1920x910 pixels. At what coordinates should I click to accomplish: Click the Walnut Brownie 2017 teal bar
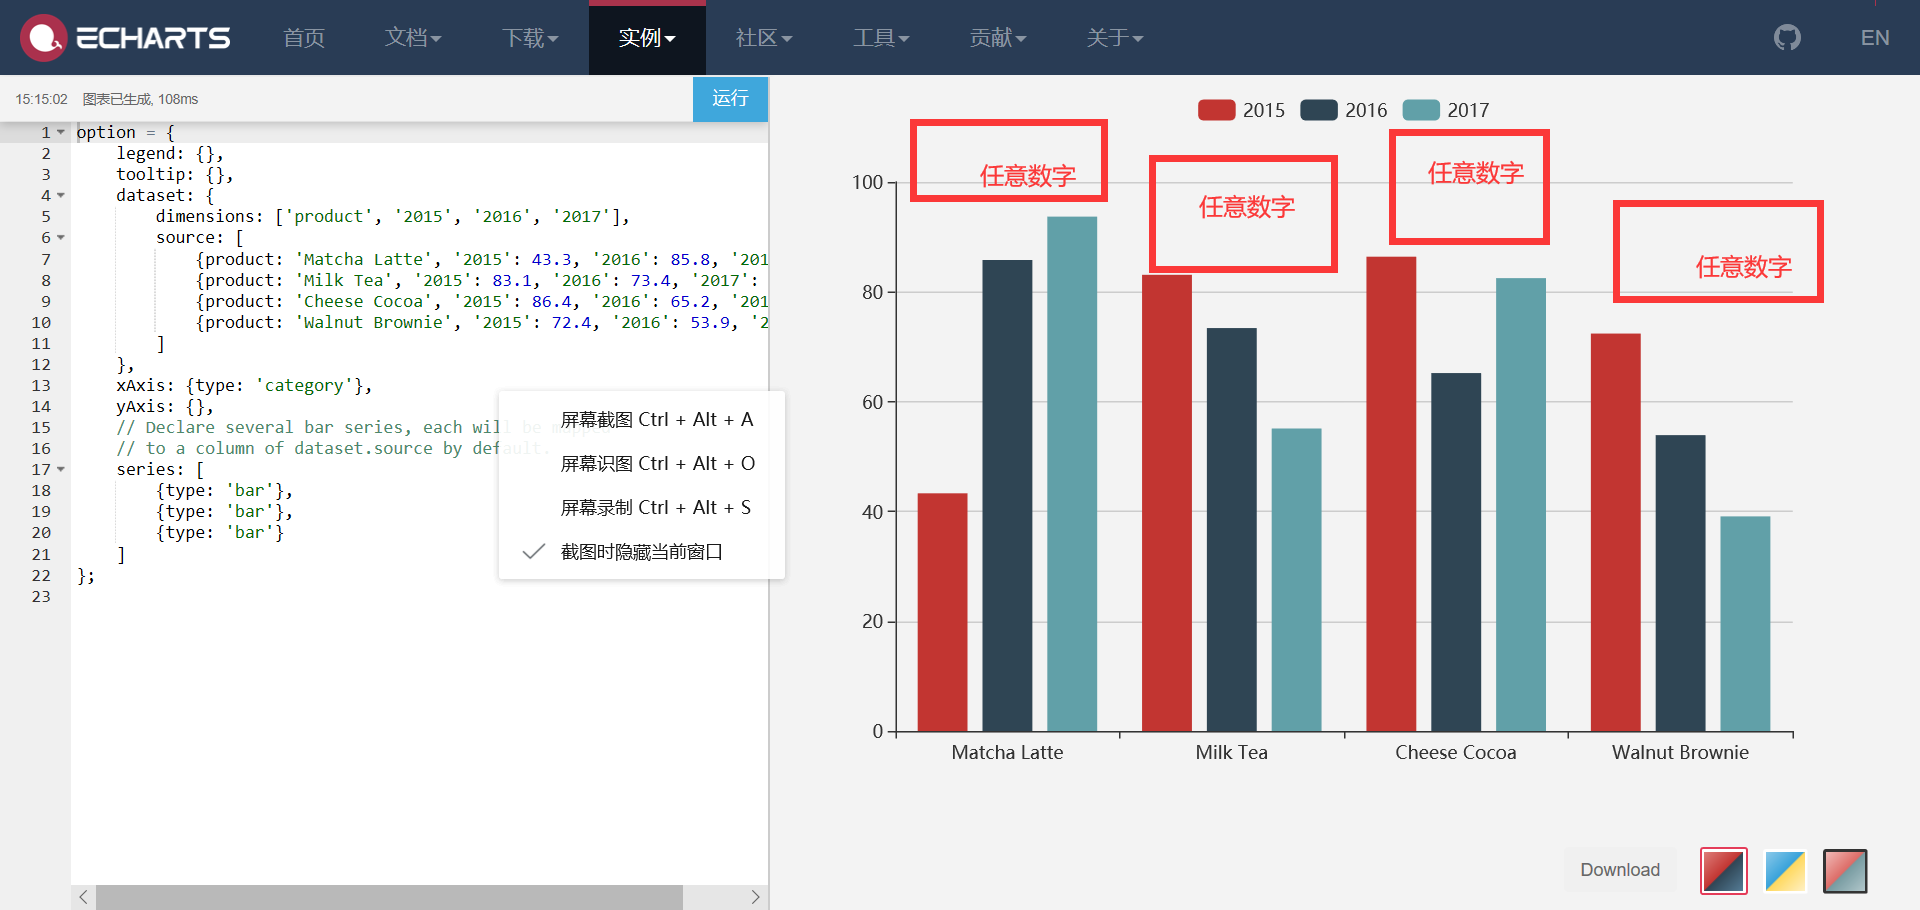click(1745, 624)
